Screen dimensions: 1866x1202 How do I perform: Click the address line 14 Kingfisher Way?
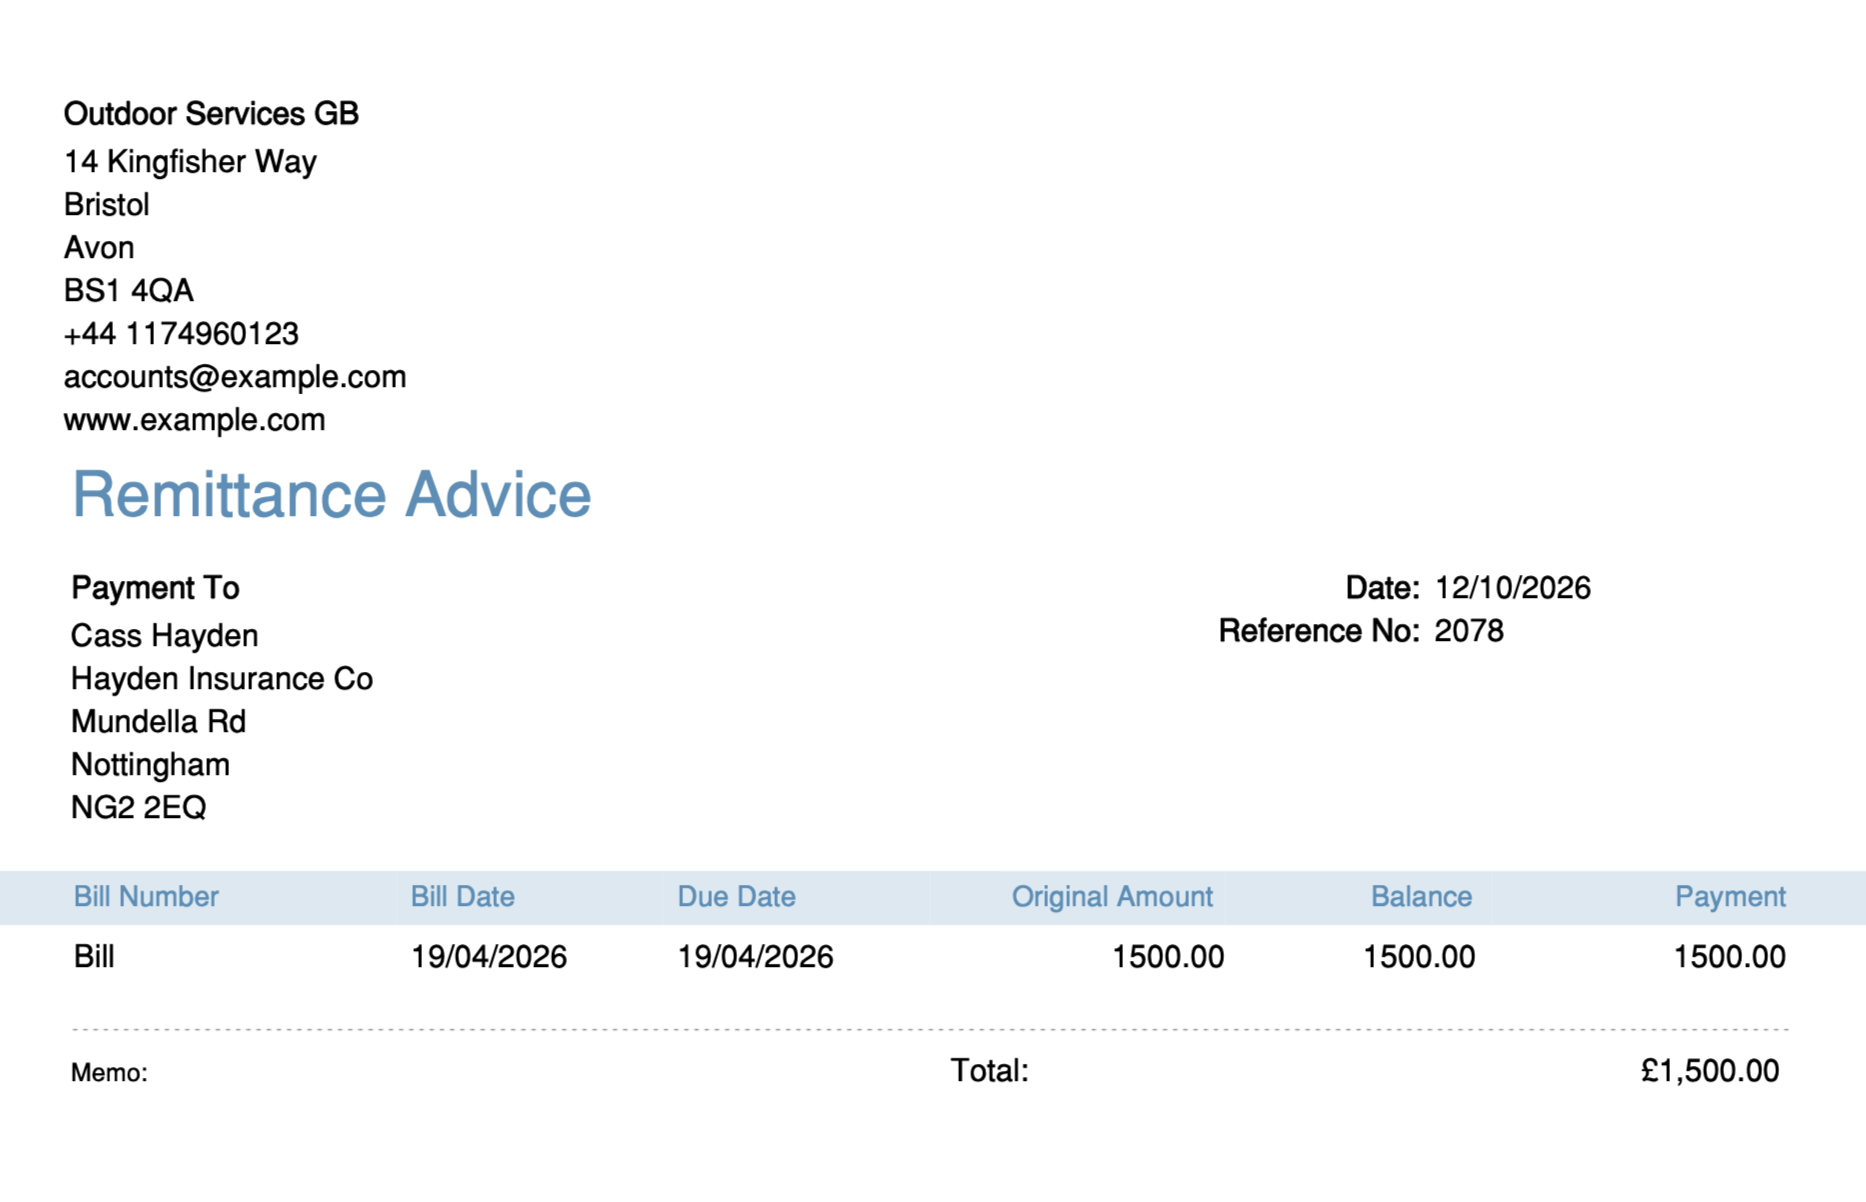190,161
